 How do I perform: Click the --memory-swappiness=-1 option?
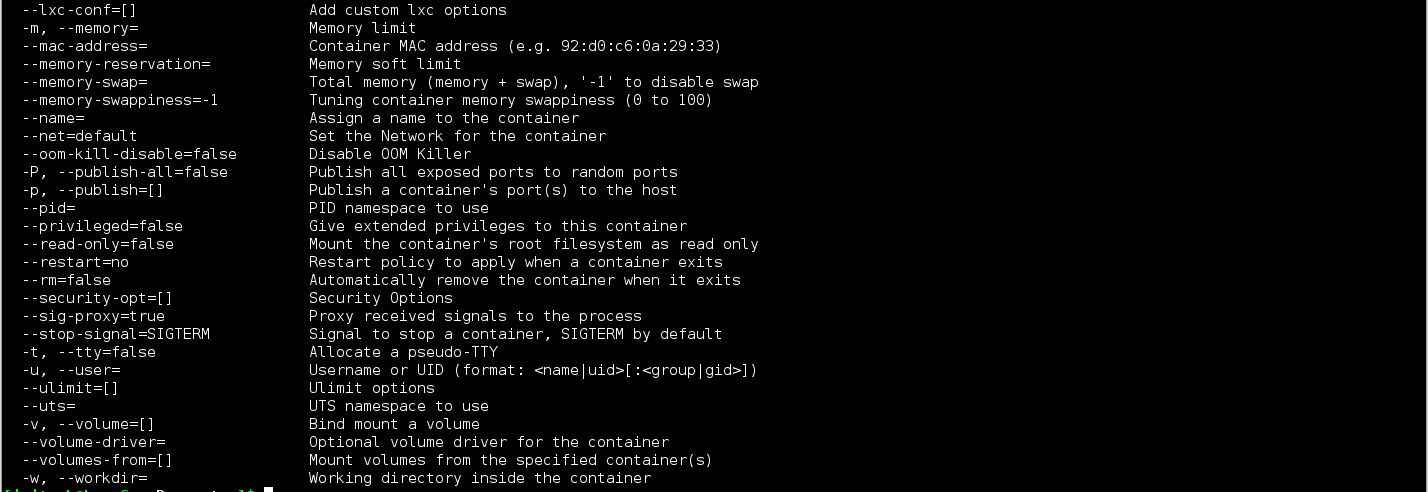point(120,100)
